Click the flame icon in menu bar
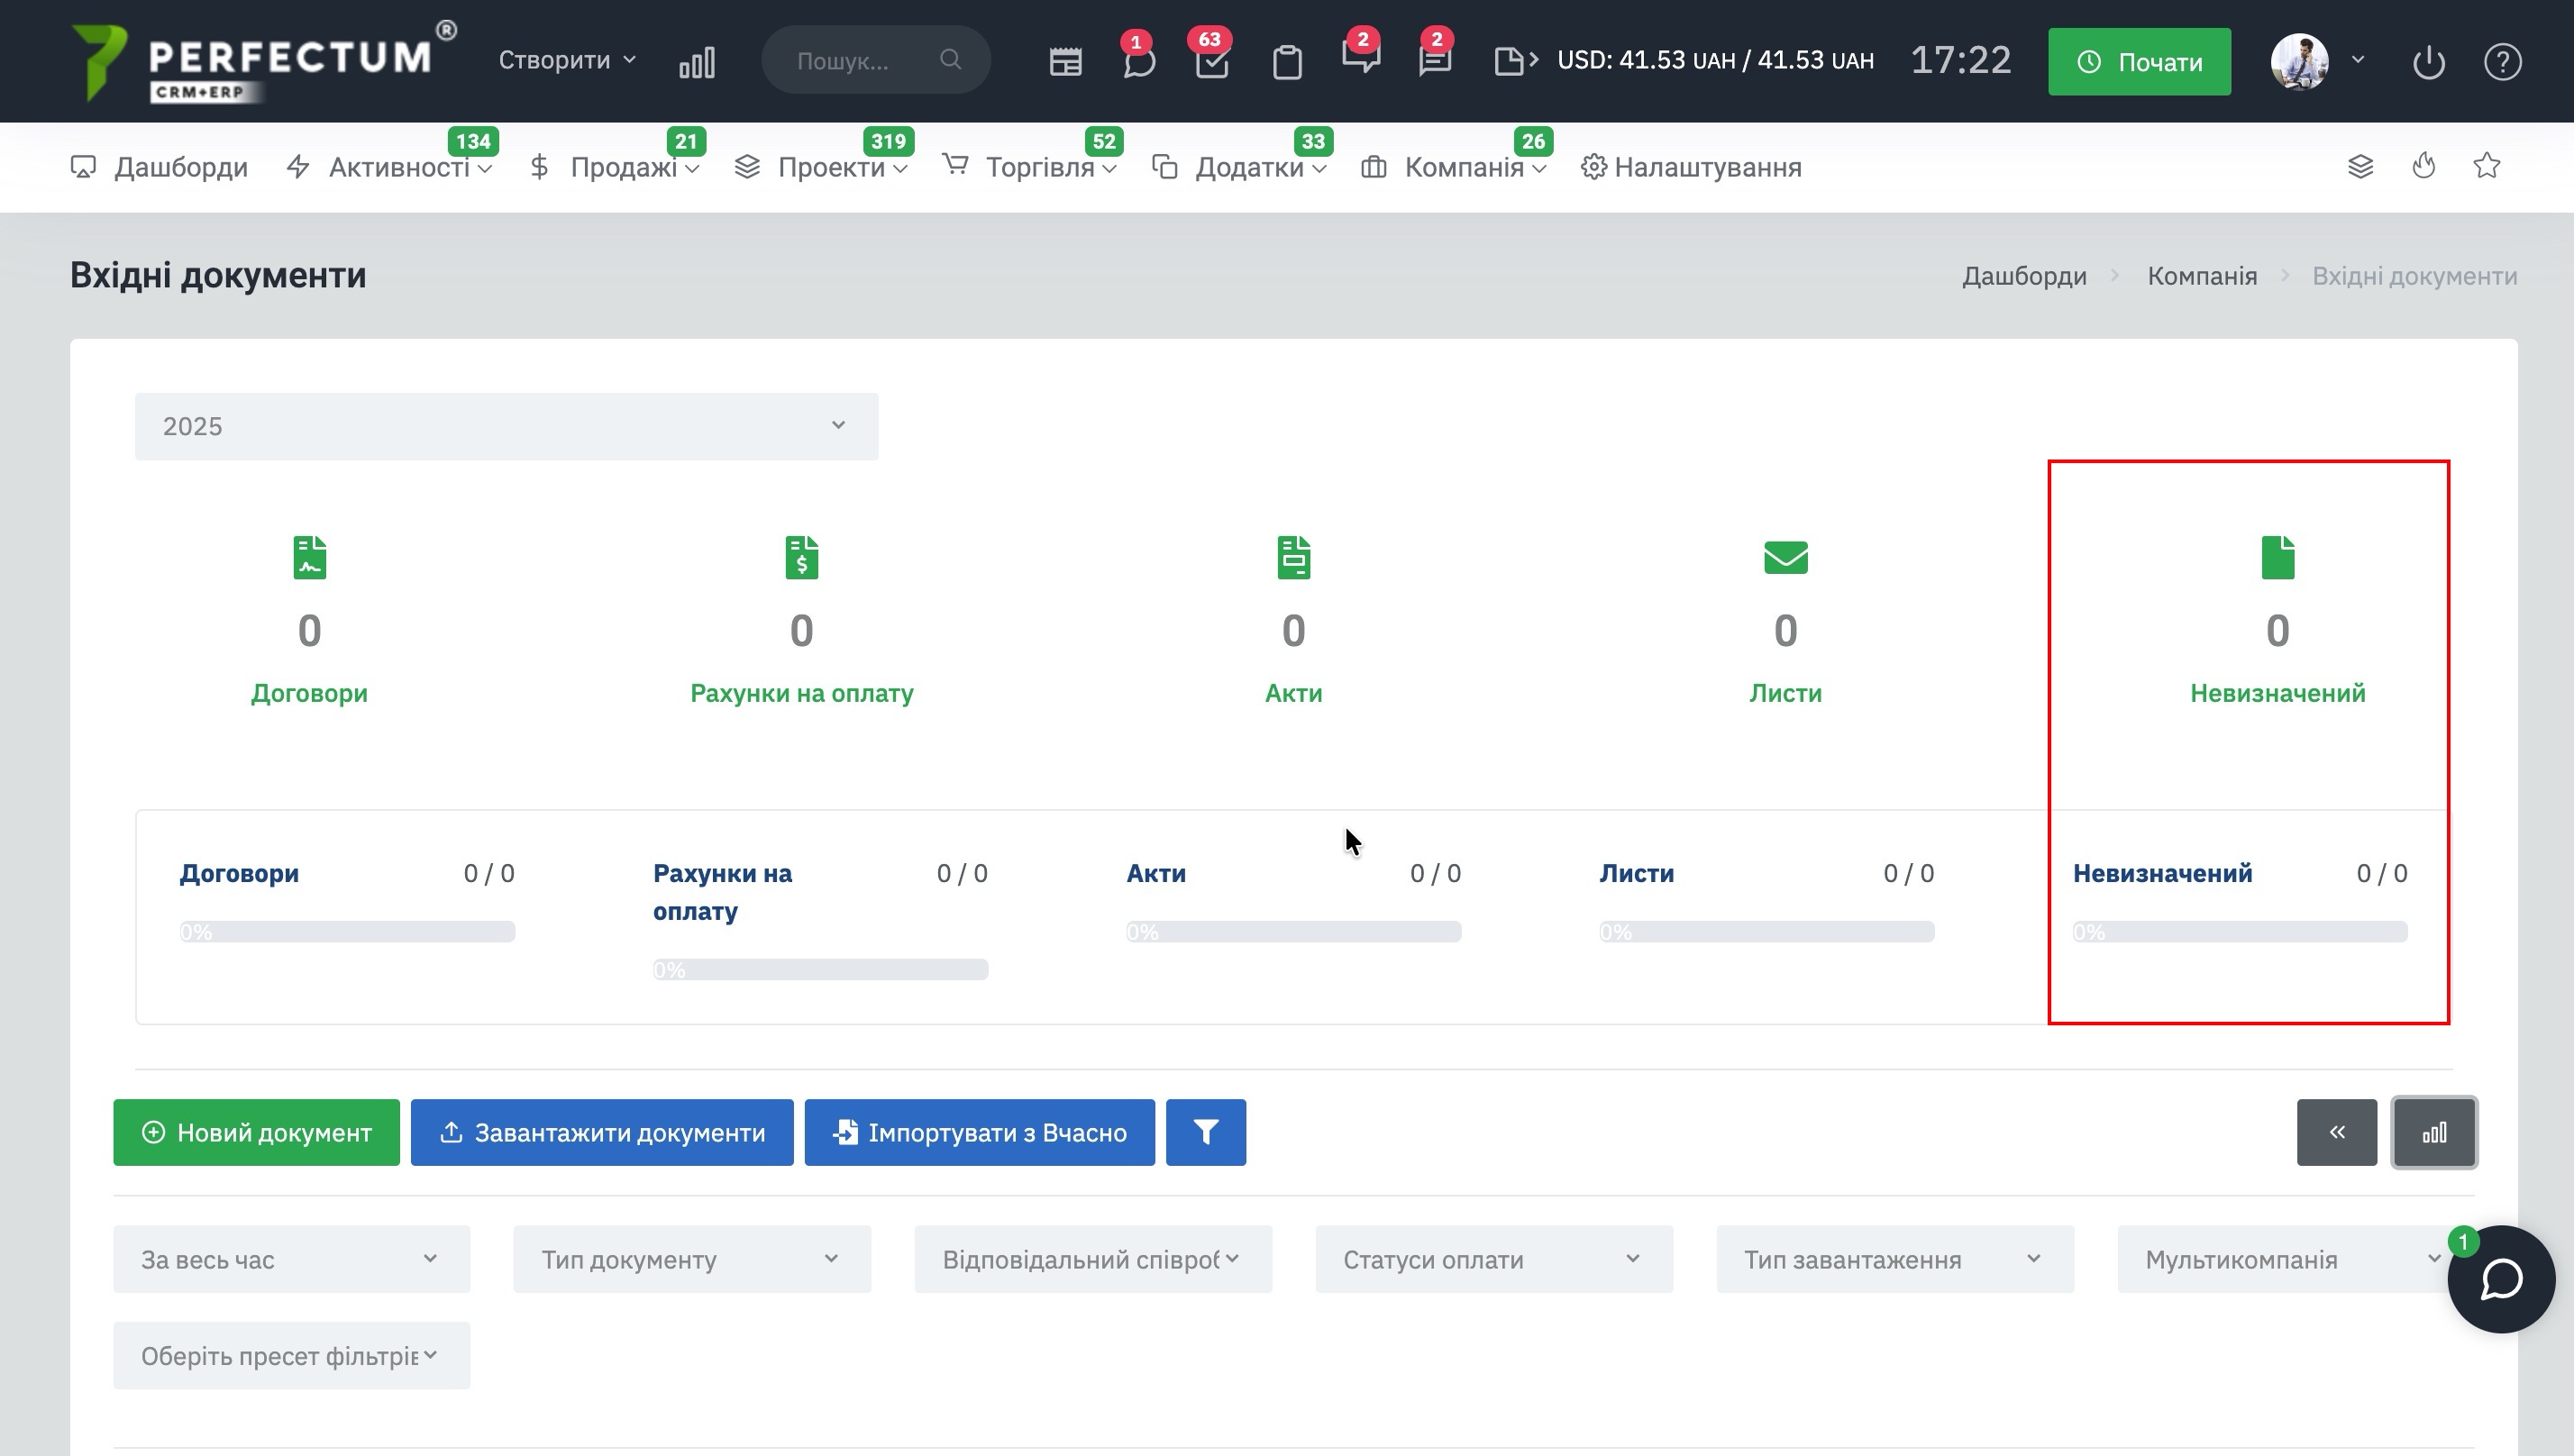The width and height of the screenshot is (2574, 1456). tap(2423, 166)
